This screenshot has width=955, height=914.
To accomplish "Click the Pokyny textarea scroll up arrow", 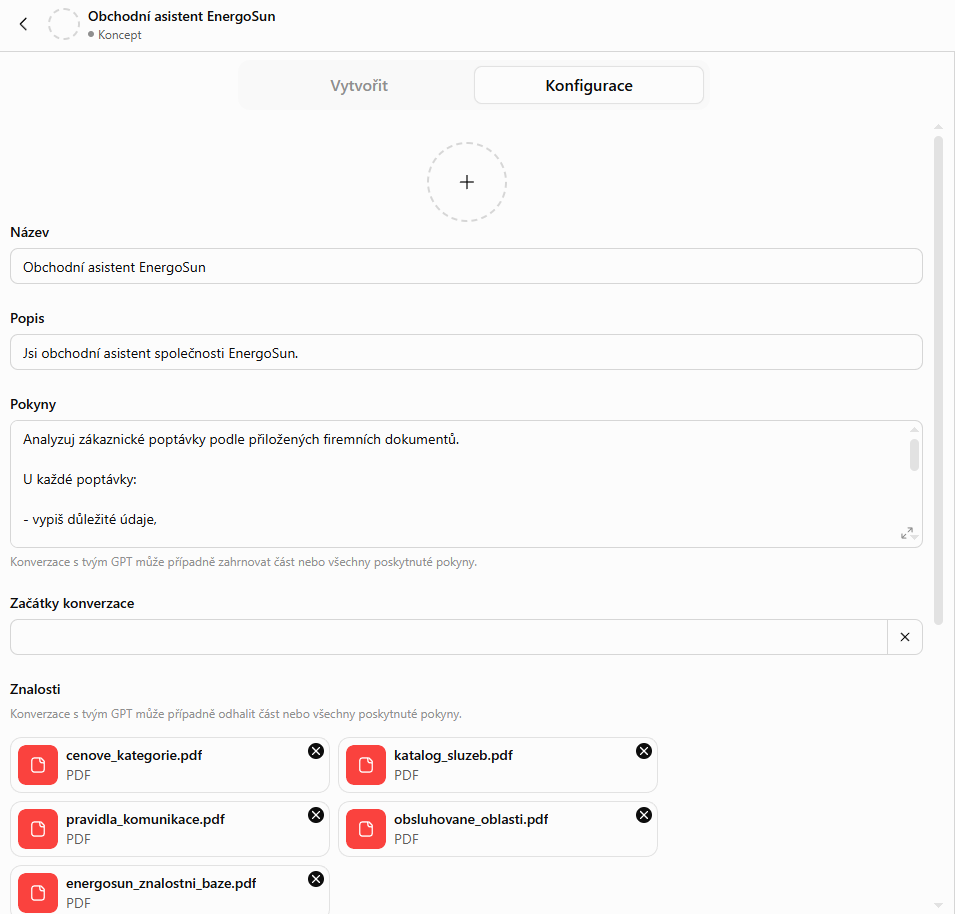I will 914,430.
